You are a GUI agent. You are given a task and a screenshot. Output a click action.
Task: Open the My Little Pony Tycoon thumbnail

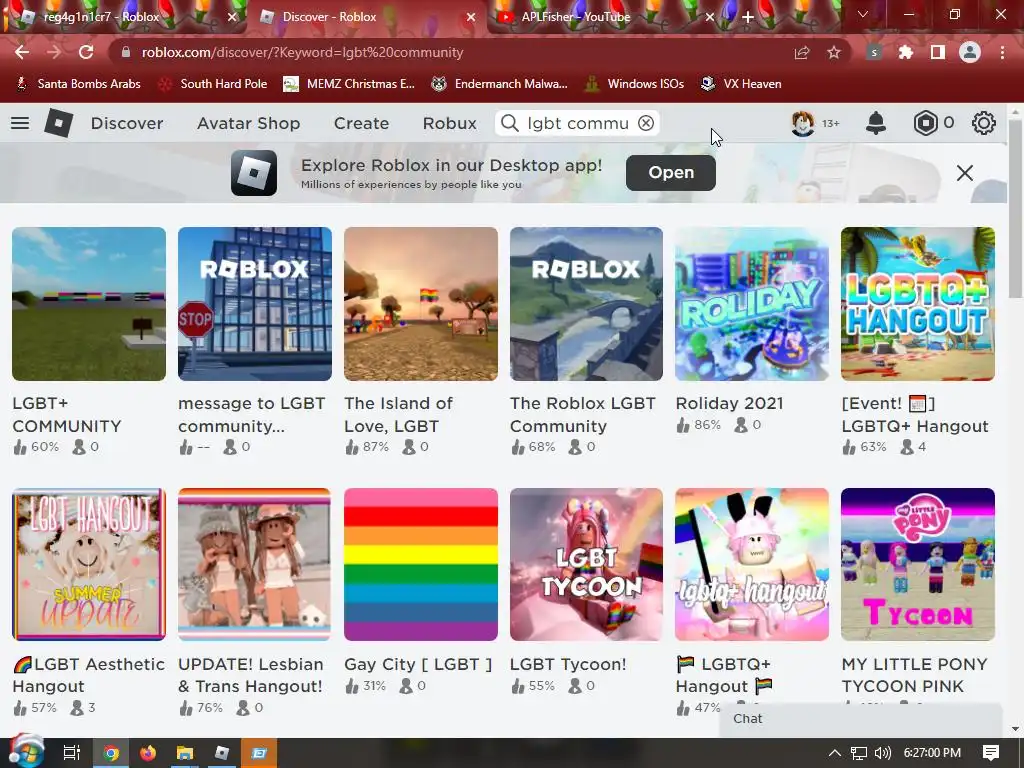coord(918,564)
